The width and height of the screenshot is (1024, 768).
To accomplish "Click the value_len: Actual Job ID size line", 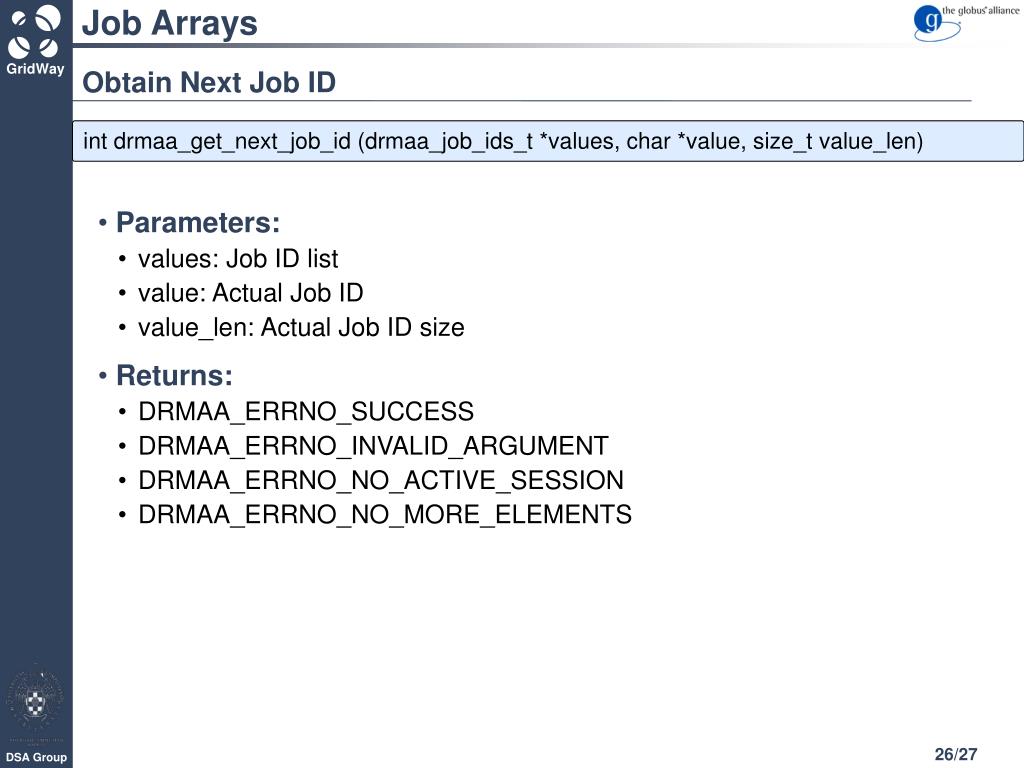I will pyautogui.click(x=301, y=328).
